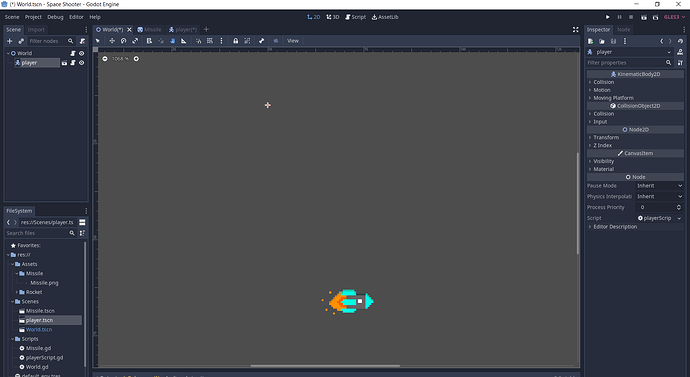Open the Editor menu
The image size is (690, 377).
coord(76,17)
